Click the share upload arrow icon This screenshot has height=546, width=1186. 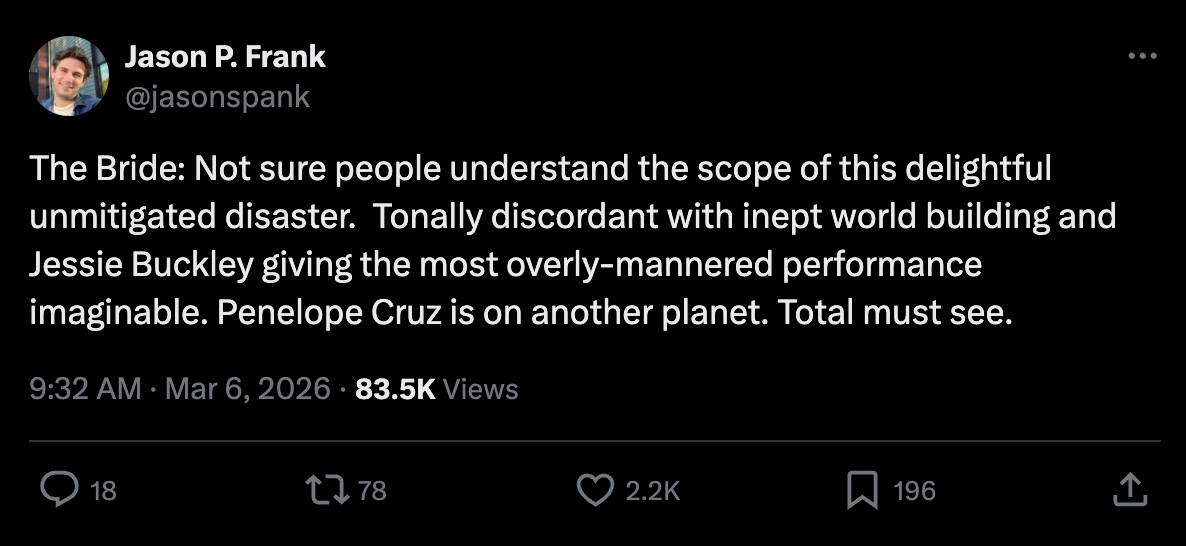click(x=1128, y=489)
